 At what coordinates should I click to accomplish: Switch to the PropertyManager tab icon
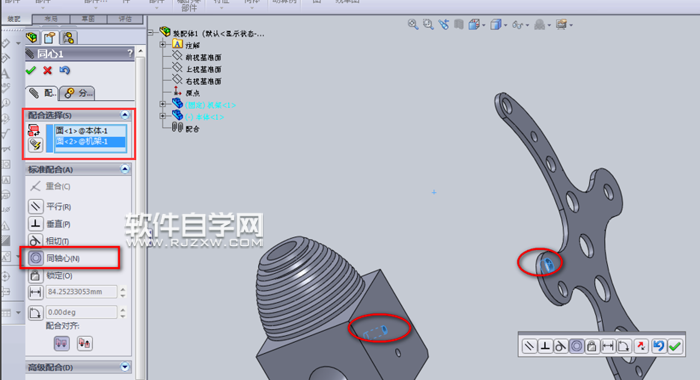50,38
